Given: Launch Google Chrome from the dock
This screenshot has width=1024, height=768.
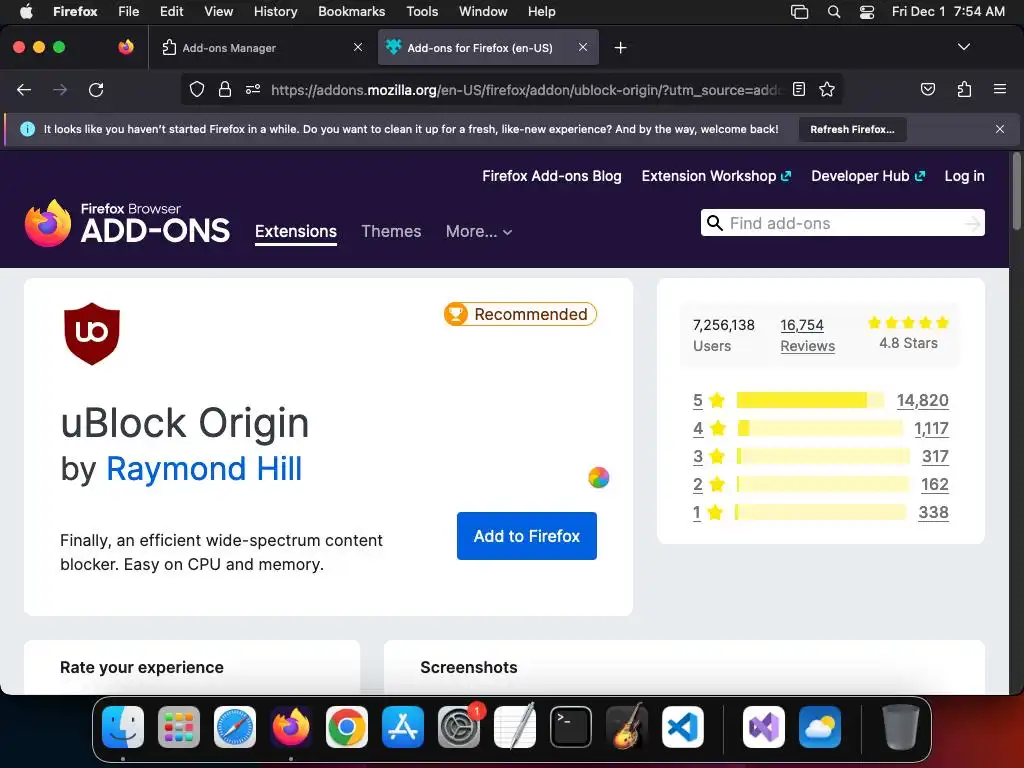Looking at the screenshot, I should (x=347, y=726).
